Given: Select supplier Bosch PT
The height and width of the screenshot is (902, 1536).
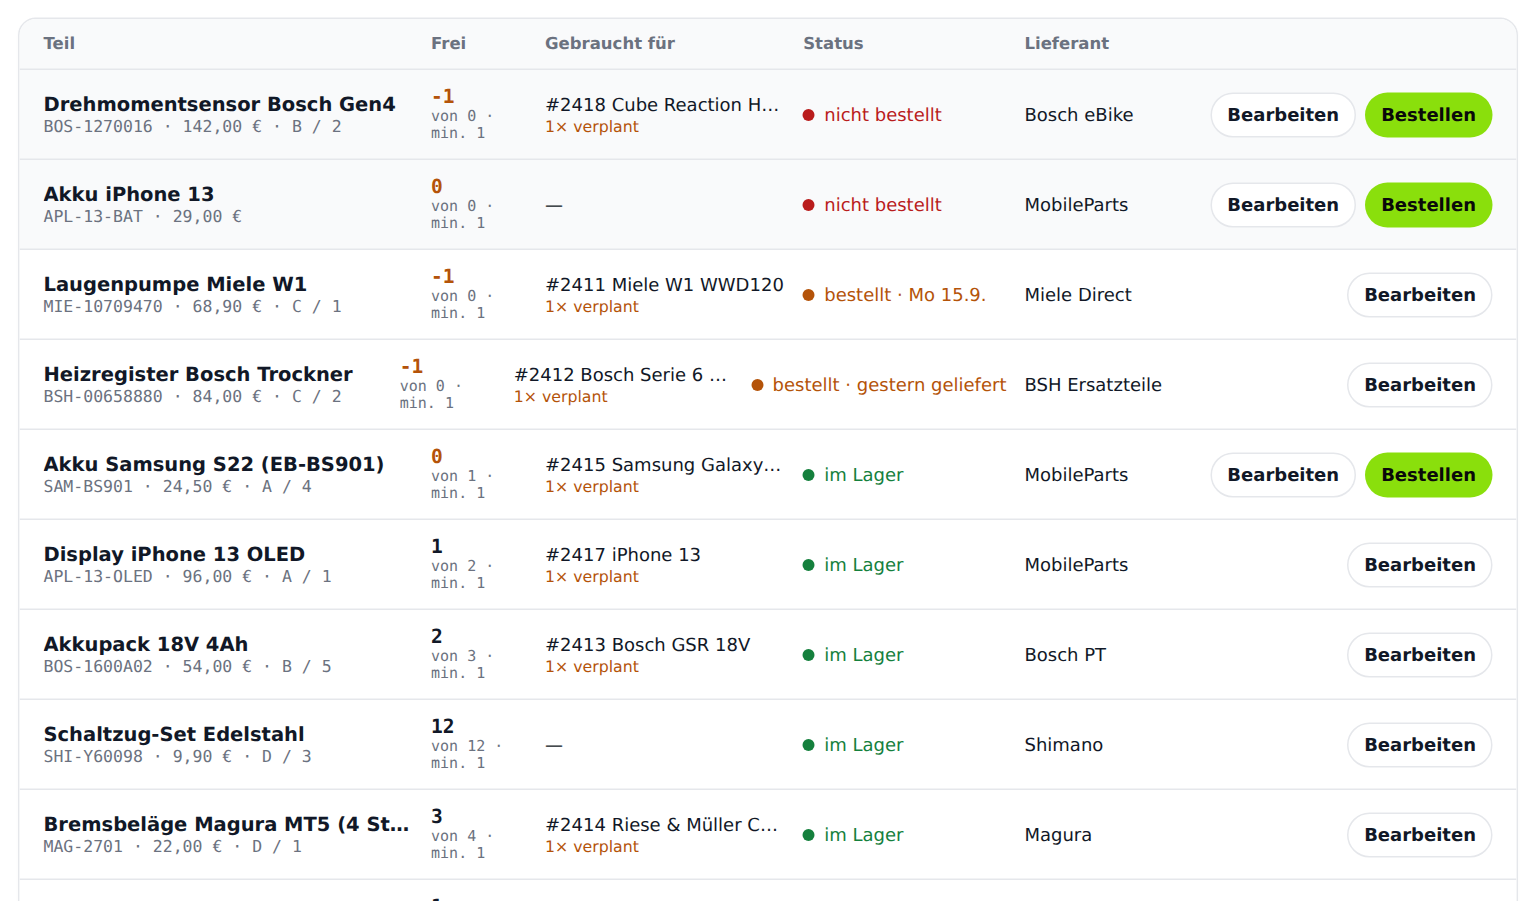Looking at the screenshot, I should click(1065, 655).
